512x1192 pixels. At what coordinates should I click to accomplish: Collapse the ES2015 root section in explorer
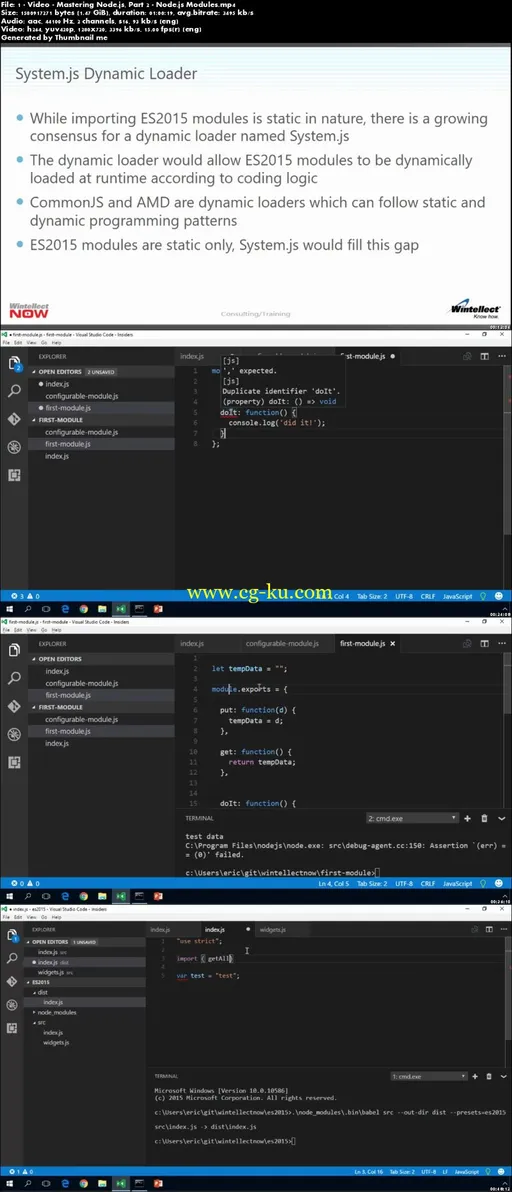point(86,982)
